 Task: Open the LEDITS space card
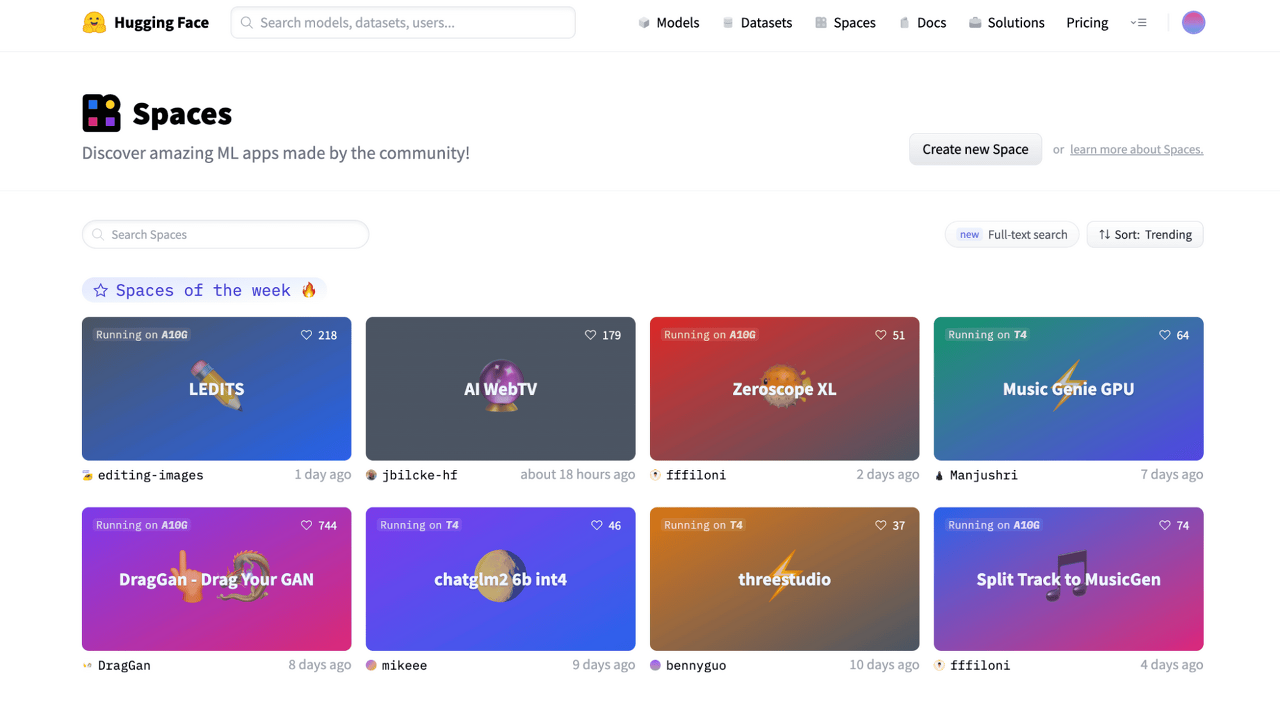216,389
